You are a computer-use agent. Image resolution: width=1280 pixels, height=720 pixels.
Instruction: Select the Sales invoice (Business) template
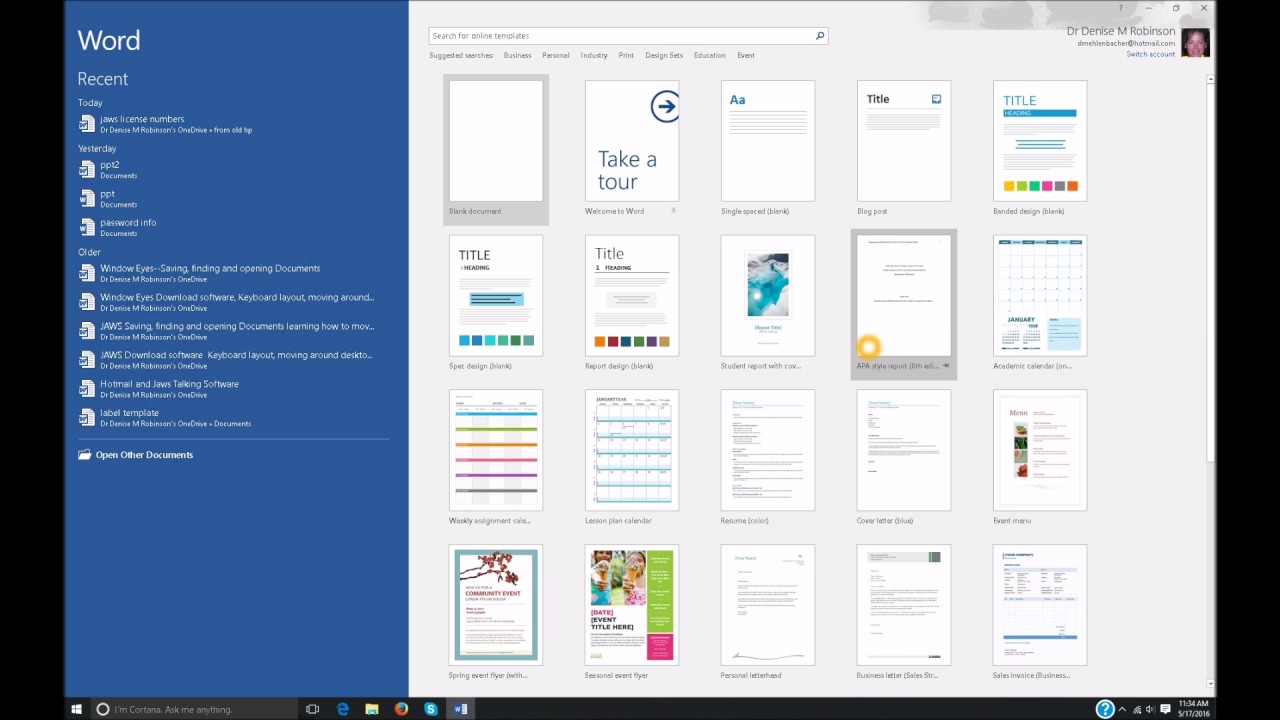1040,614
